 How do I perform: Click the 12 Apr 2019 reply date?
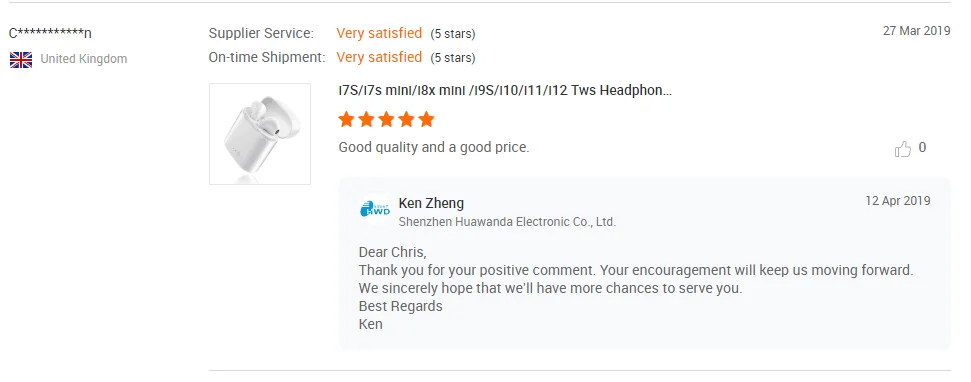tap(898, 201)
